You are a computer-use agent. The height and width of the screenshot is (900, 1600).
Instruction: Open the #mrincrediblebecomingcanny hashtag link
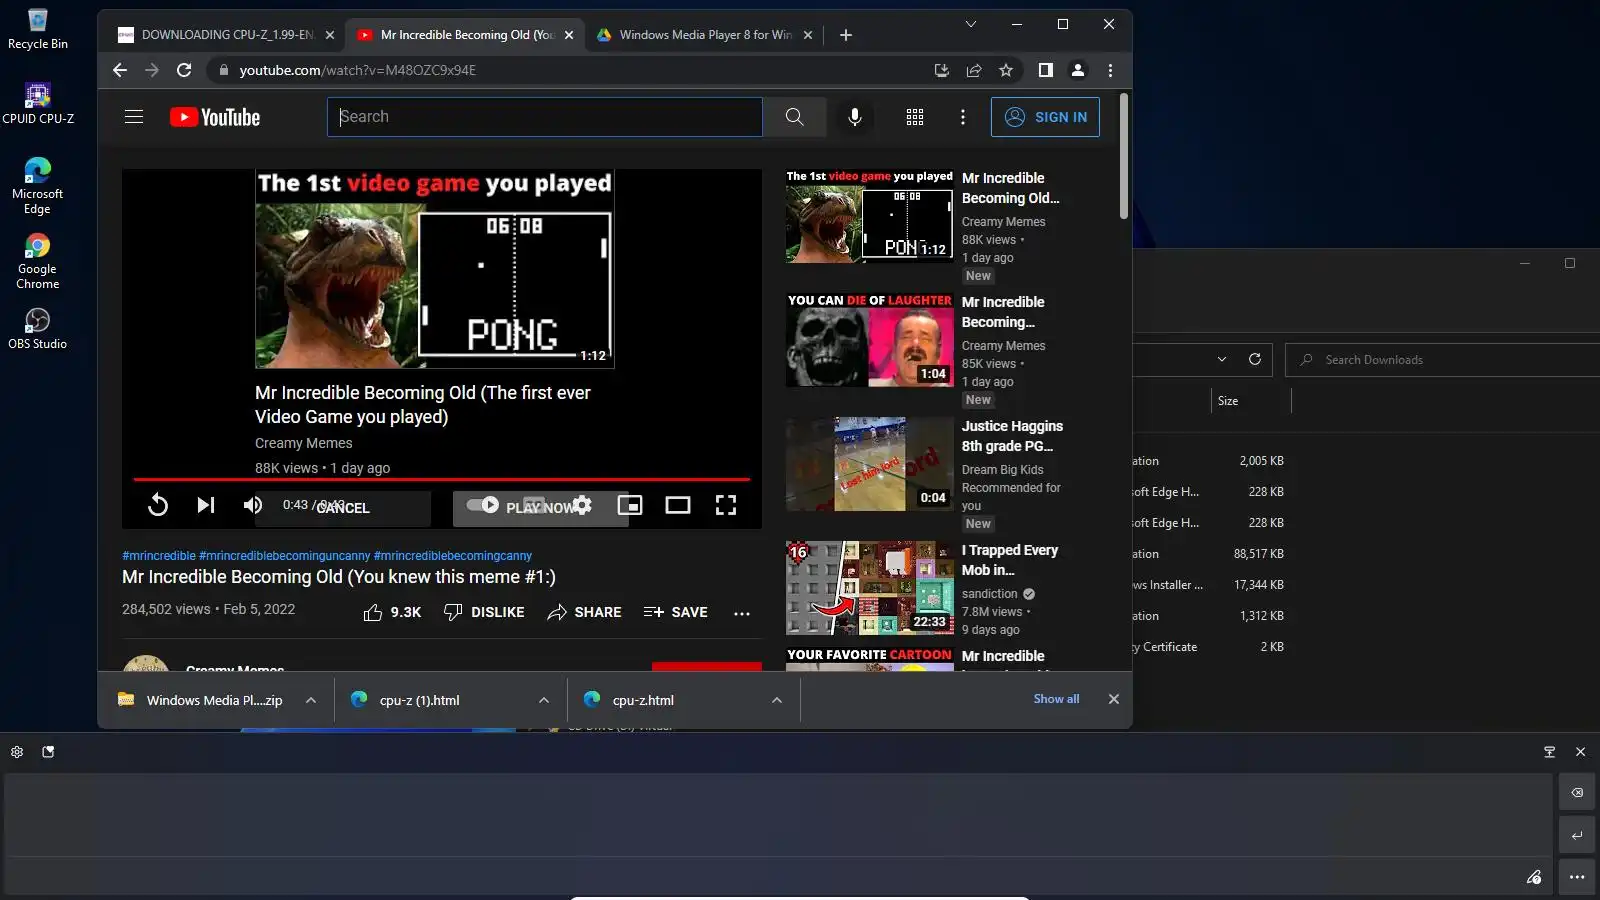(453, 556)
